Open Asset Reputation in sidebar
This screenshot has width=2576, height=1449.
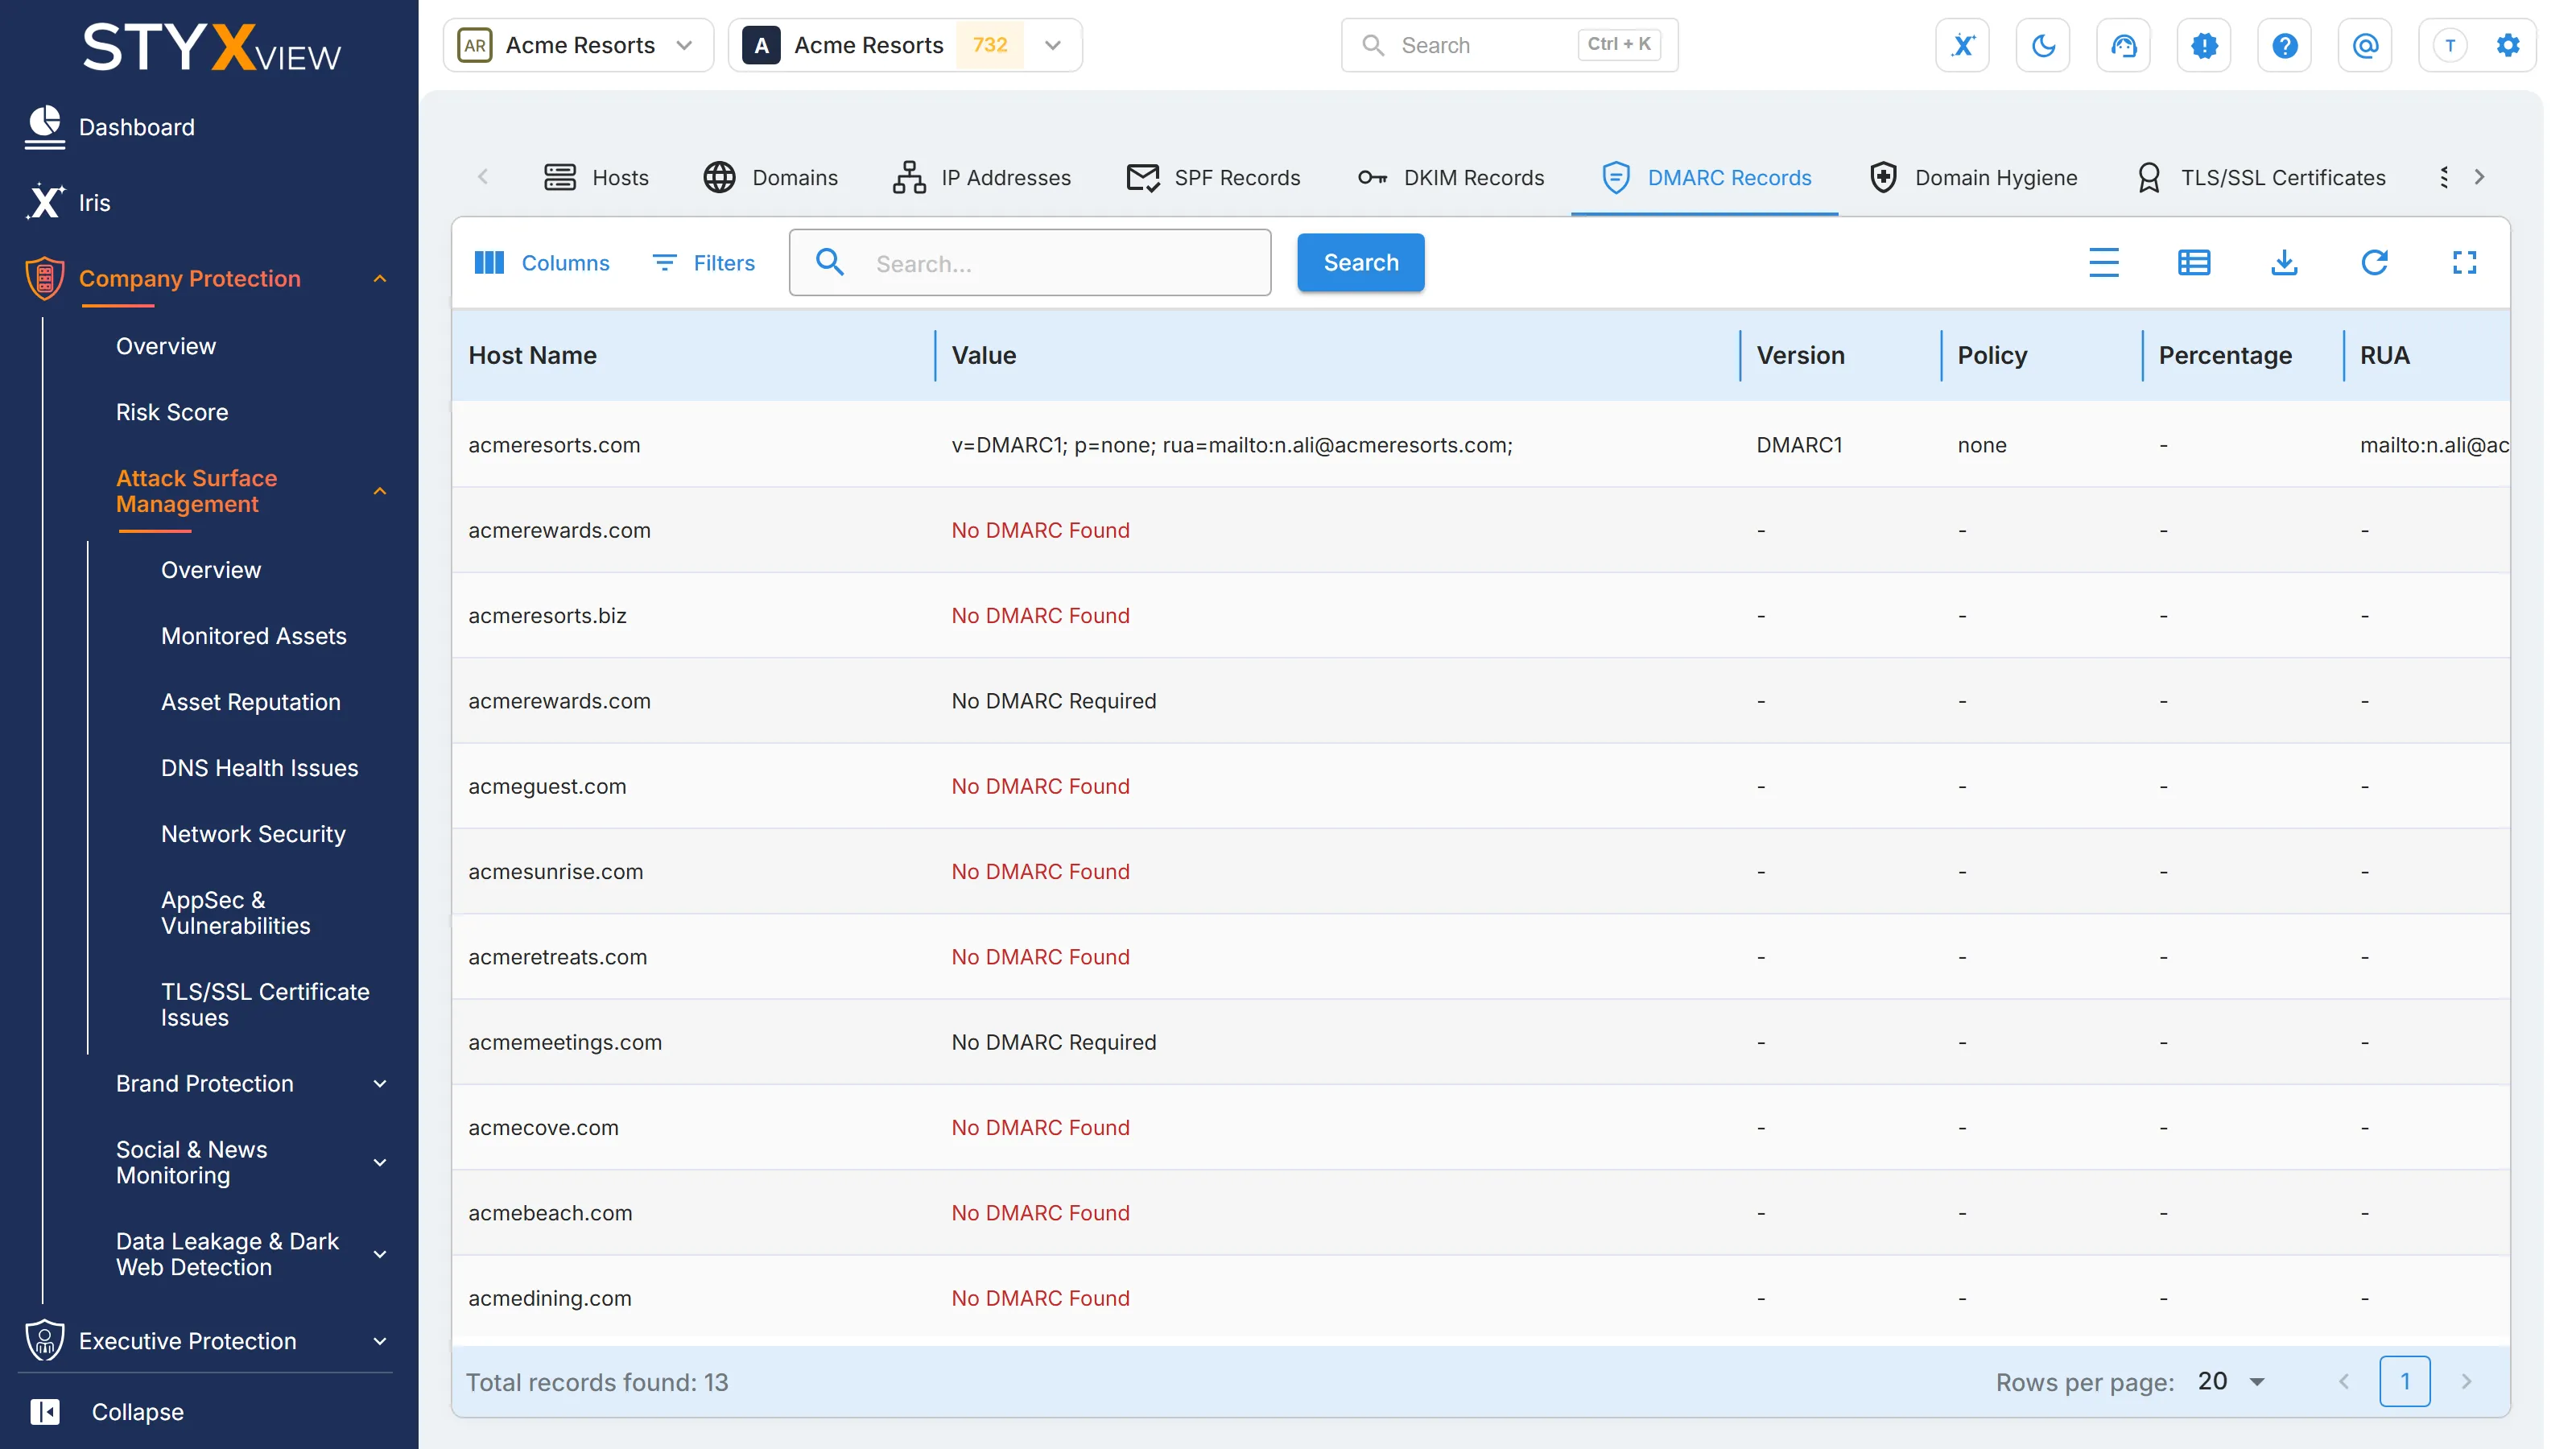pos(250,702)
